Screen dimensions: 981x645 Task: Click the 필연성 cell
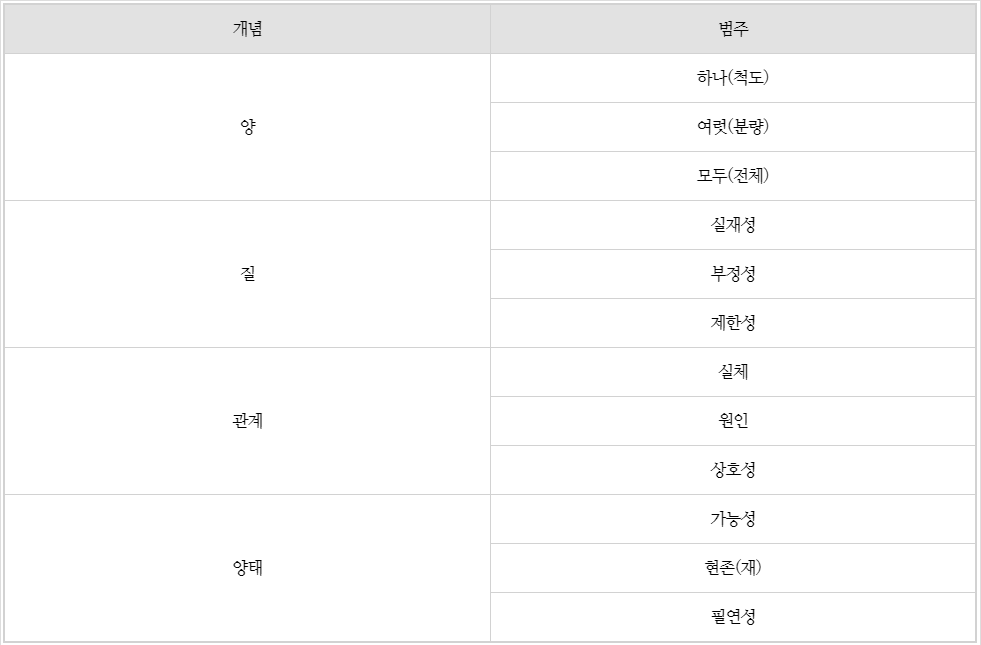tap(733, 617)
